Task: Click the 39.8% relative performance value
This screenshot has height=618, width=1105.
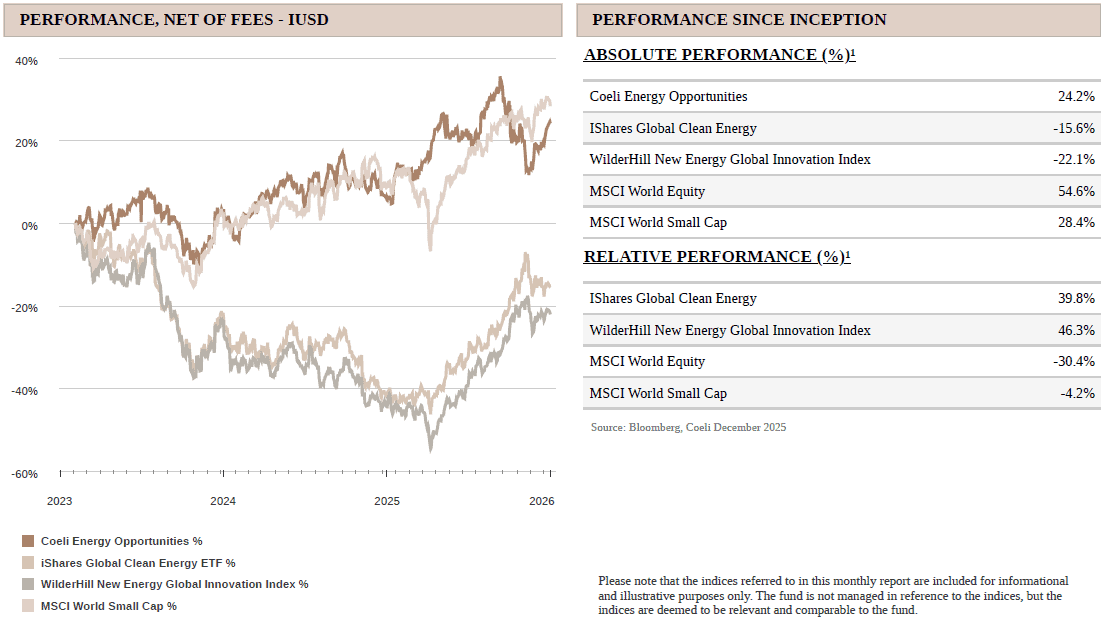Action: tap(1076, 298)
